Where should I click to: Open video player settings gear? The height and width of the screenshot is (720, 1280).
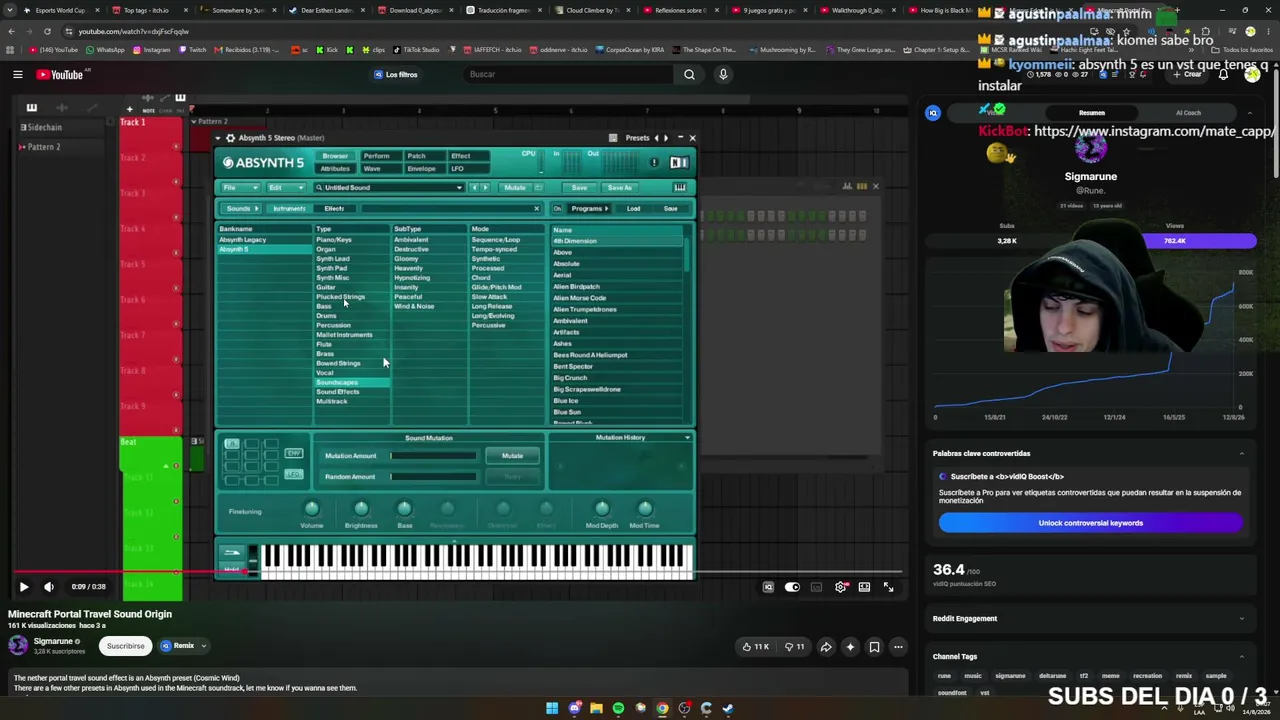point(840,587)
